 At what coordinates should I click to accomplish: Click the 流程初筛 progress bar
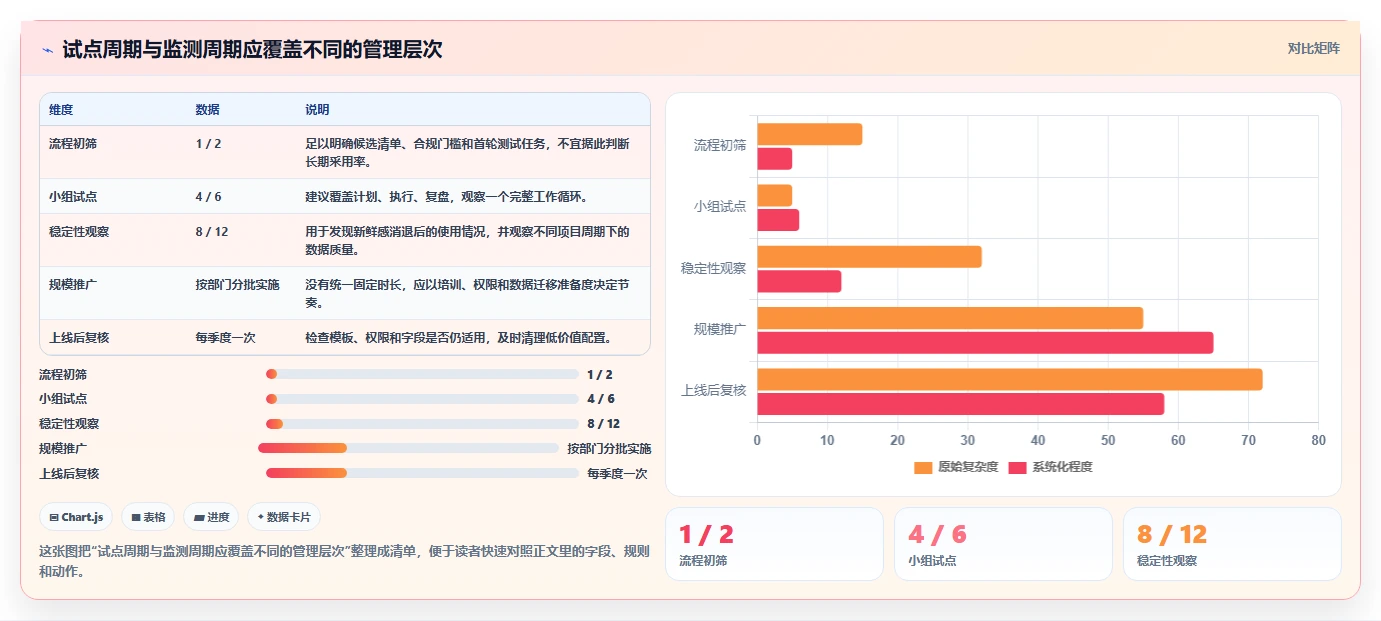click(422, 374)
